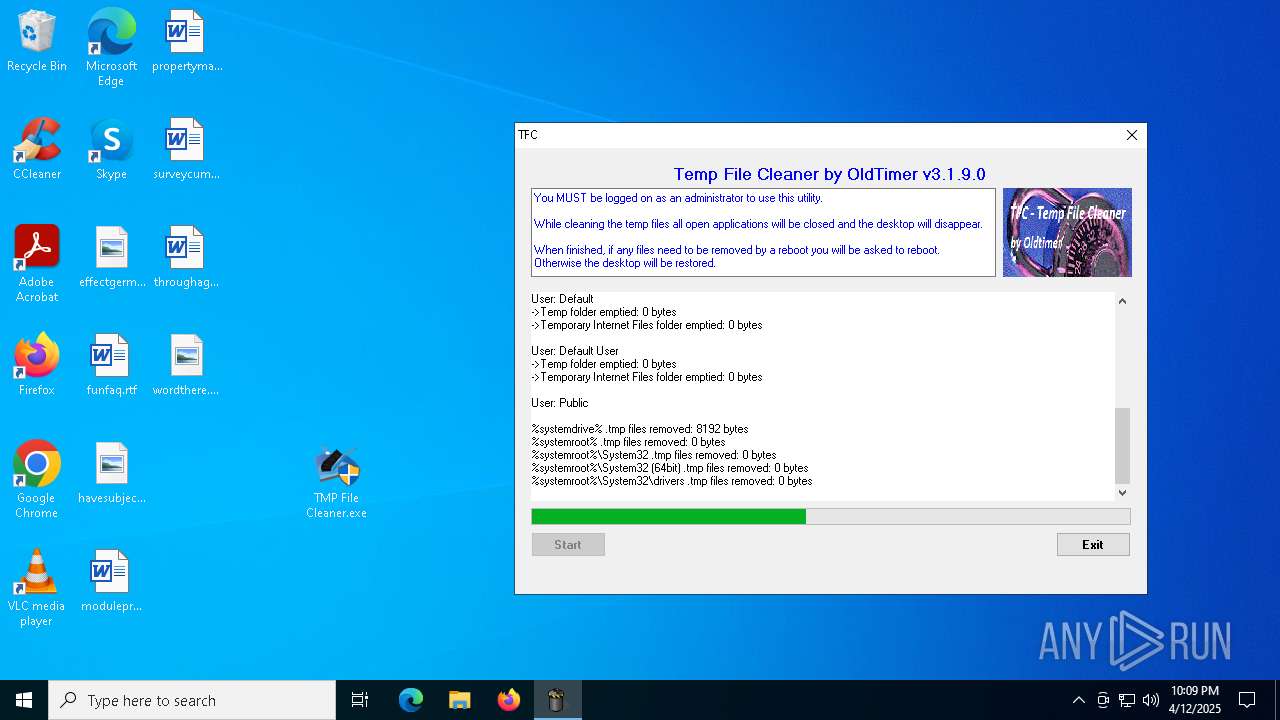Select the surveycum... Word document
The height and width of the screenshot is (720, 1280).
[186, 149]
